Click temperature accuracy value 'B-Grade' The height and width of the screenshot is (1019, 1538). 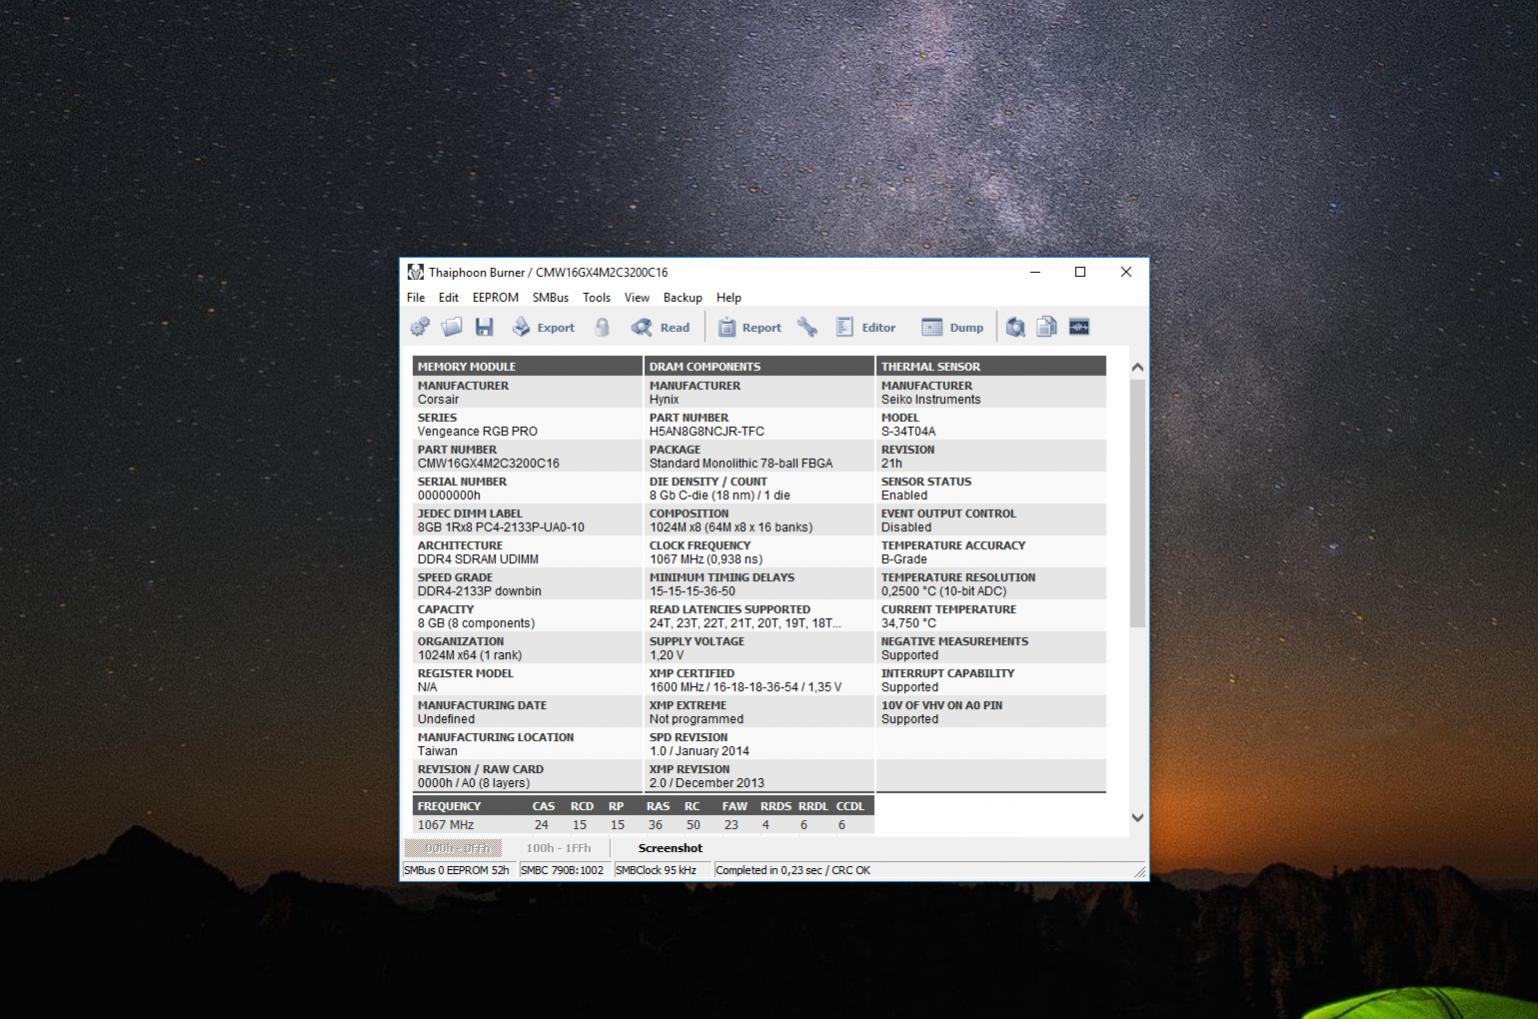(x=904, y=559)
